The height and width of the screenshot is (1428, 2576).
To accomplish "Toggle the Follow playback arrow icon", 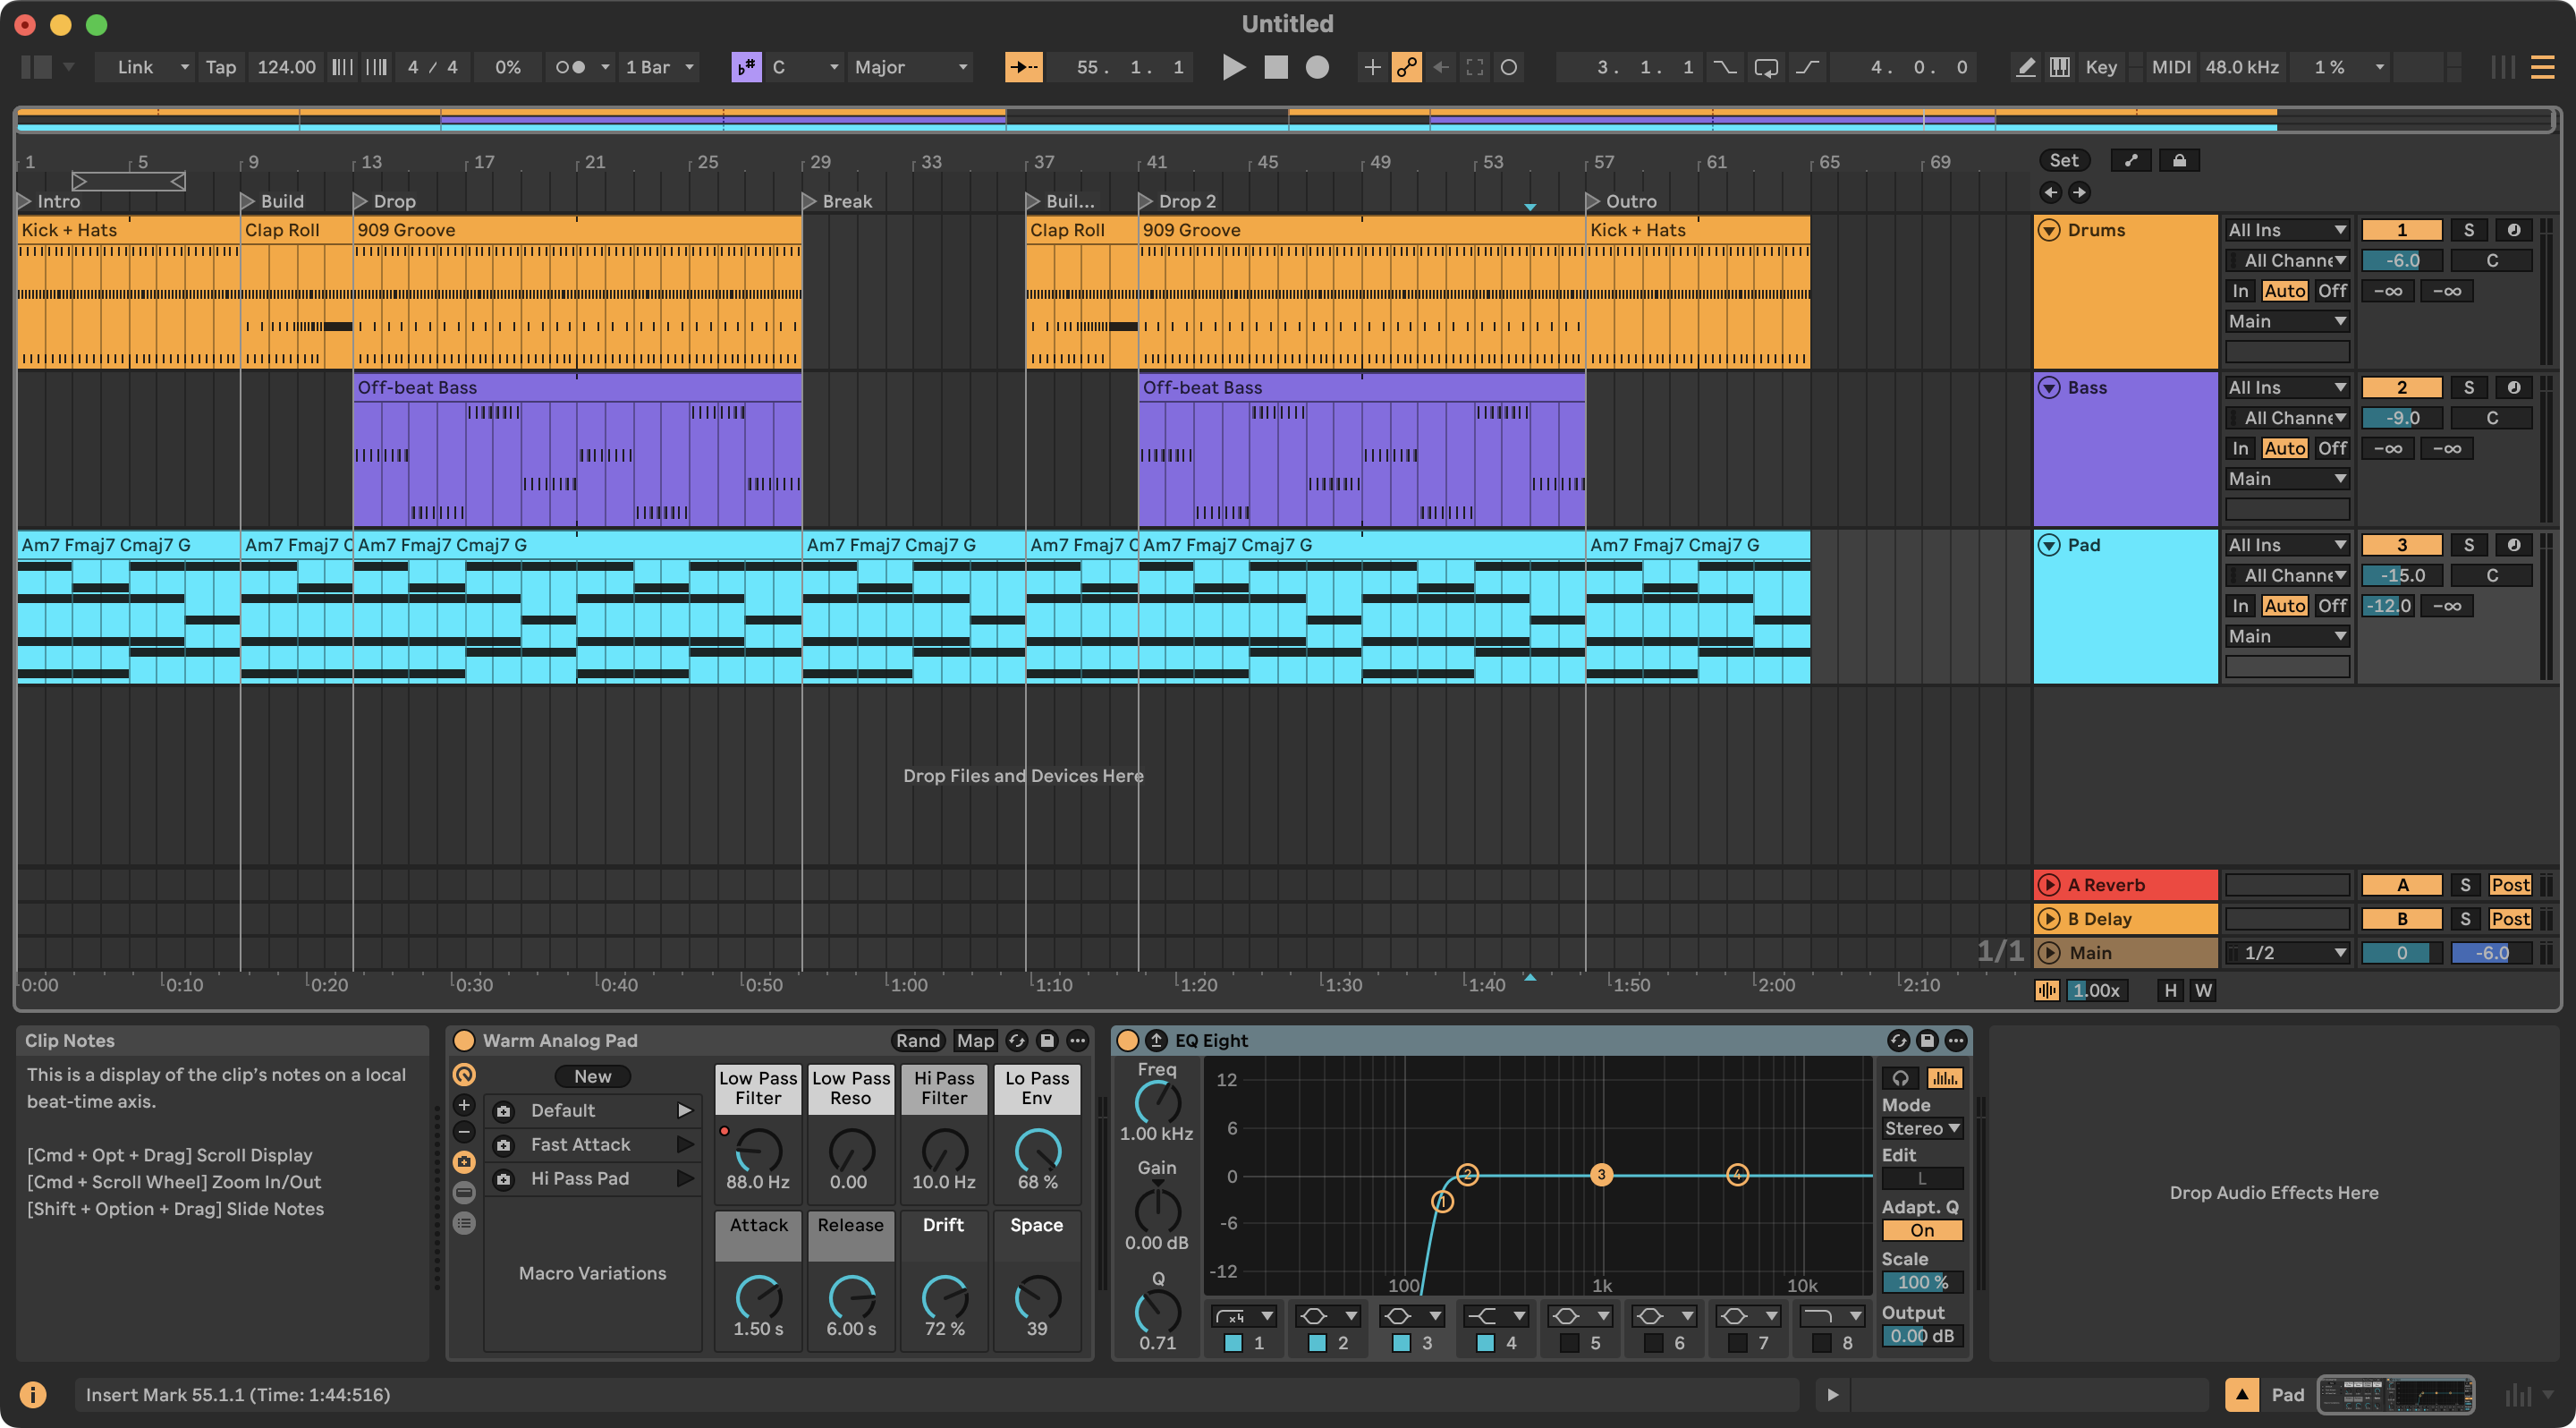I will click(x=1023, y=67).
